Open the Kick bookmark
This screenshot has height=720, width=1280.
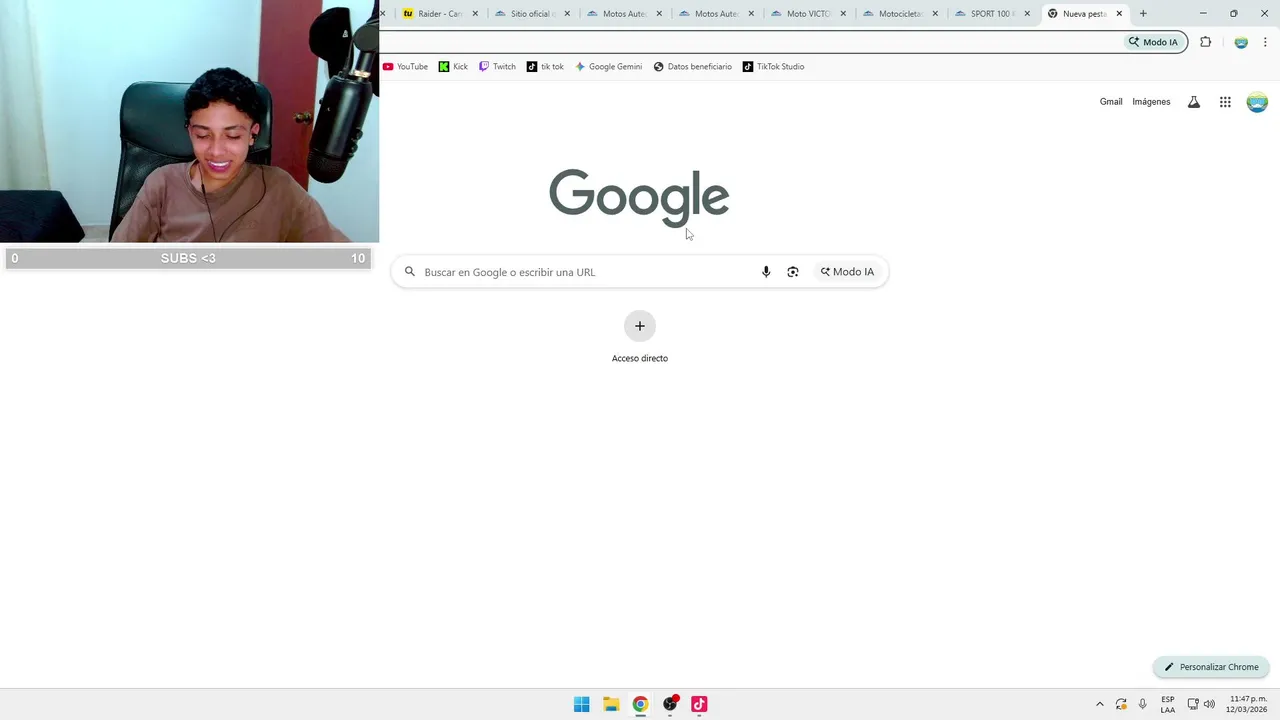[x=453, y=67]
